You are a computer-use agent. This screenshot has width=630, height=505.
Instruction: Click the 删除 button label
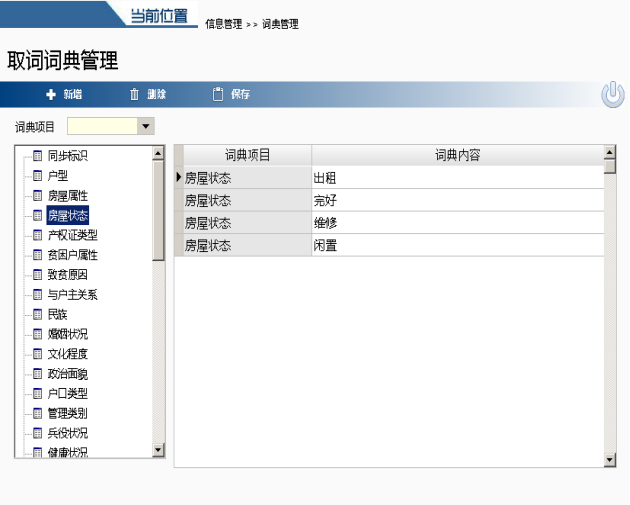157,94
